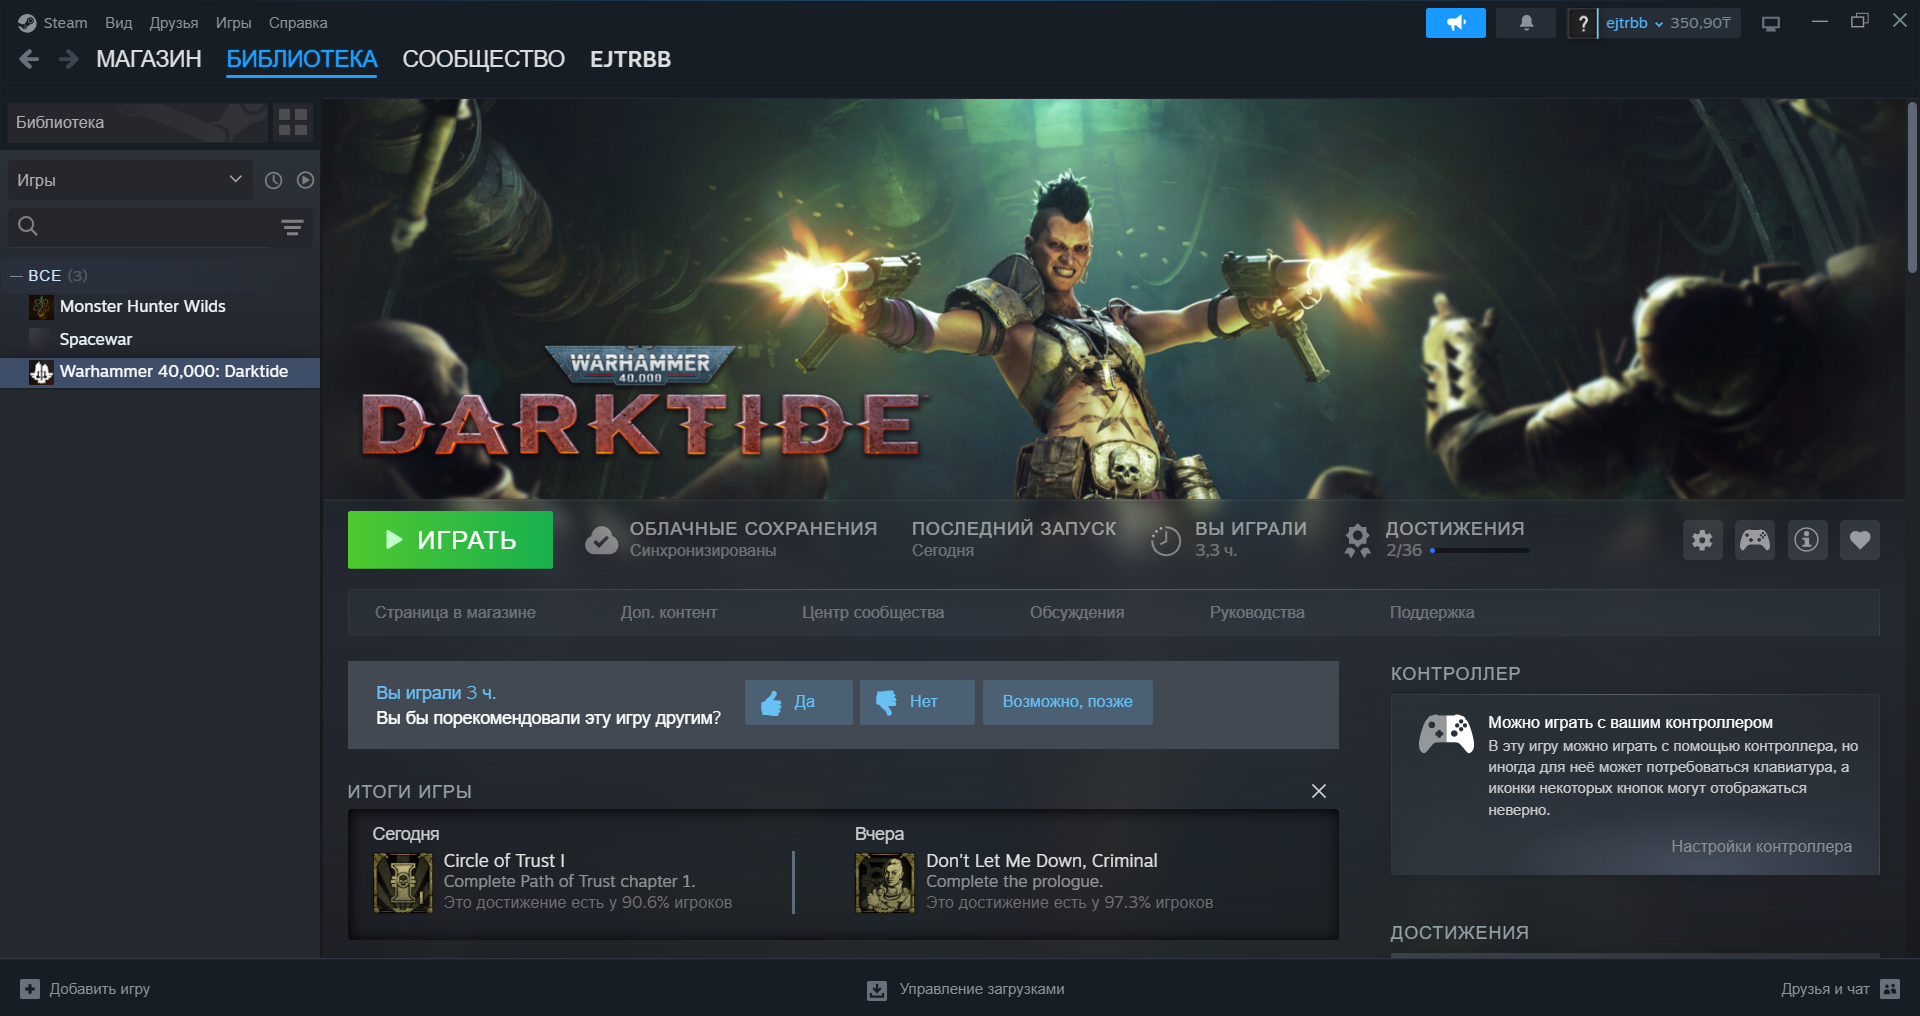
Task: Click the ДОСТИЖЕНИЯ 2/36 stat
Action: (x=1436, y=539)
